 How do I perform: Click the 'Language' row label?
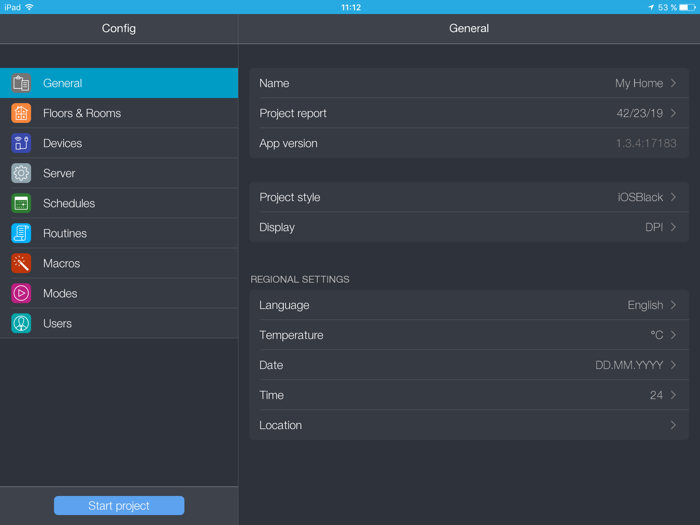click(284, 305)
